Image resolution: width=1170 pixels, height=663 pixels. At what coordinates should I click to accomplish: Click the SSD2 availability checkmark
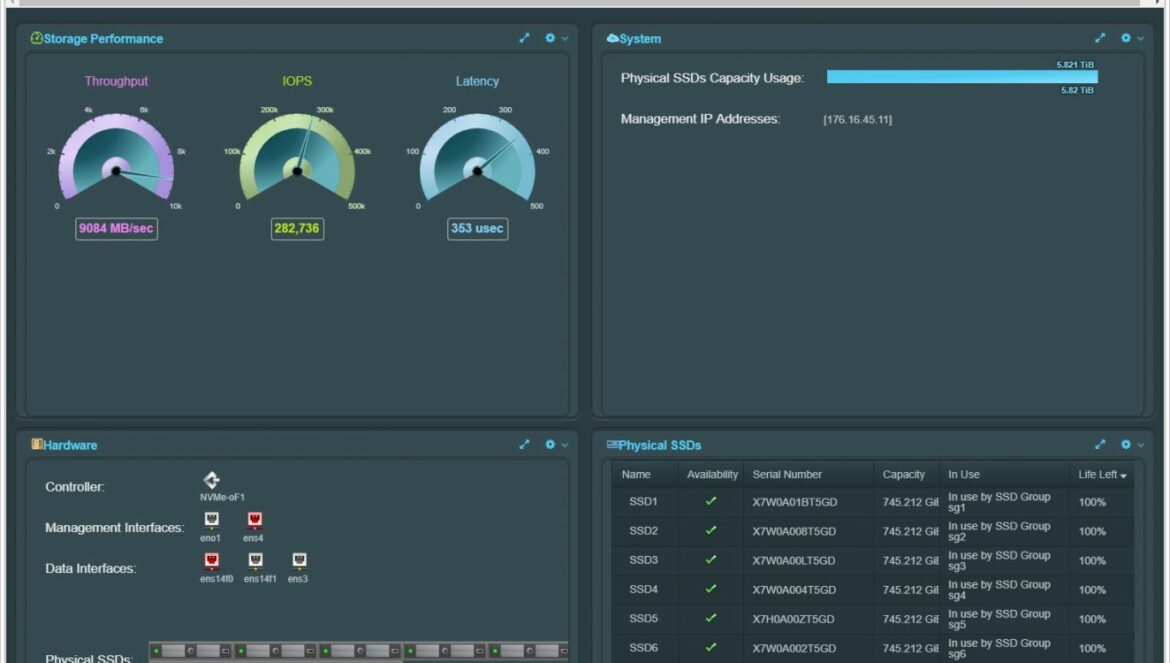point(710,530)
